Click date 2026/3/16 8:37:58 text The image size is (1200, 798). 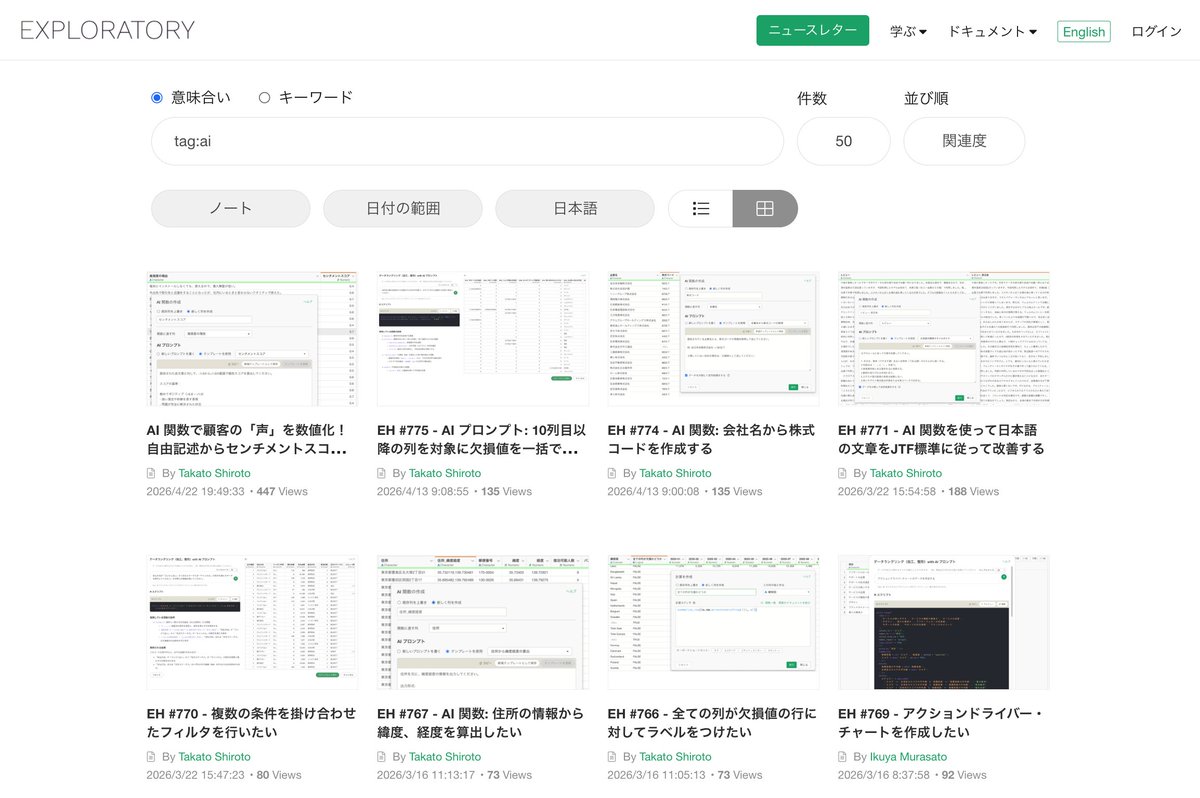click(884, 774)
